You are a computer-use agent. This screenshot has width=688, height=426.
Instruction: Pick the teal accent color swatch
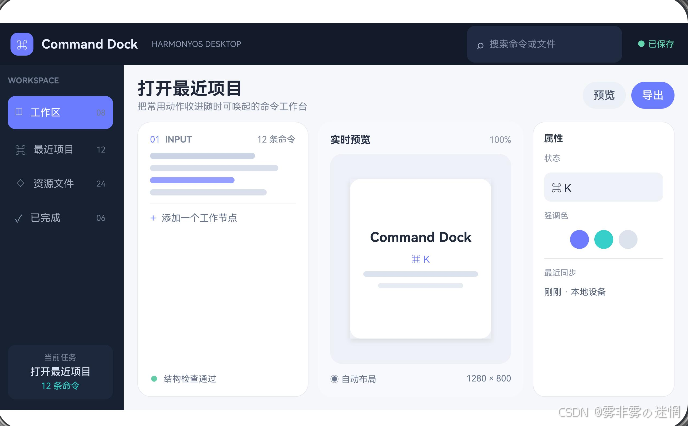click(603, 240)
